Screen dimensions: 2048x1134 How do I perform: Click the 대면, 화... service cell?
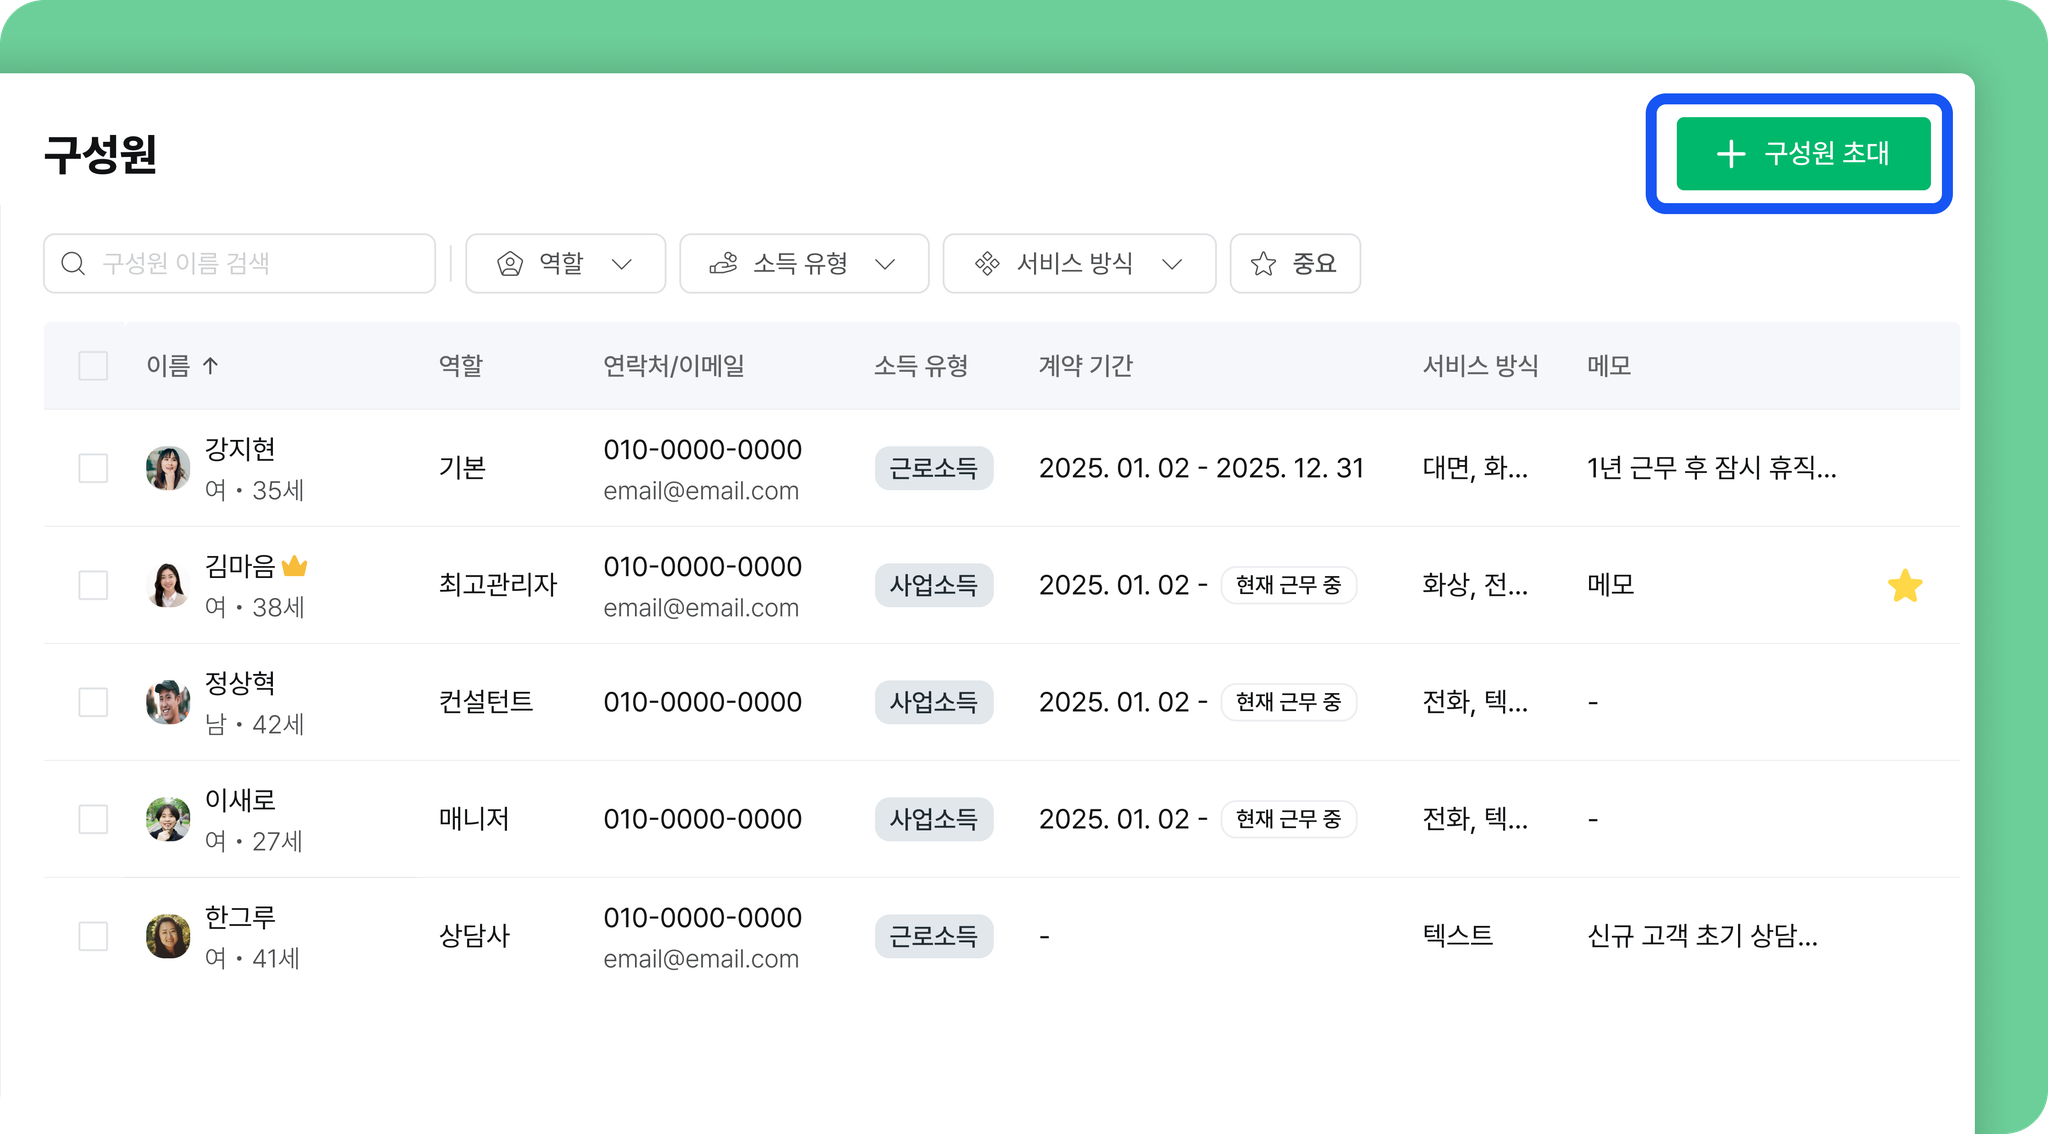pyautogui.click(x=1475, y=468)
